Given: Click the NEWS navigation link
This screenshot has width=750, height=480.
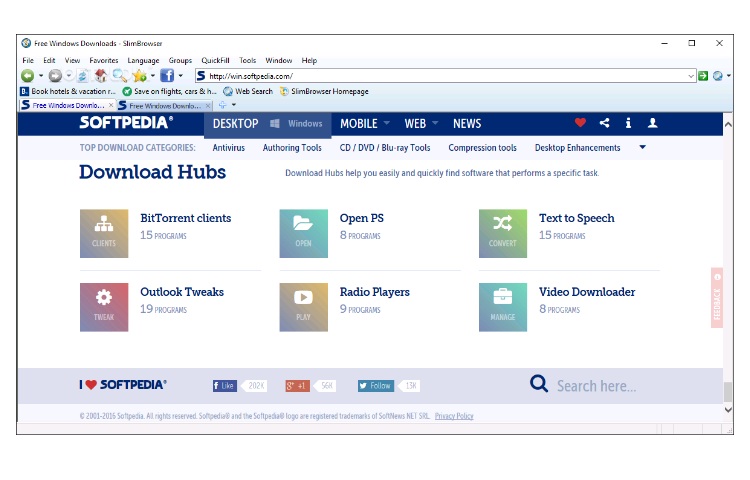Looking at the screenshot, I should coord(467,123).
